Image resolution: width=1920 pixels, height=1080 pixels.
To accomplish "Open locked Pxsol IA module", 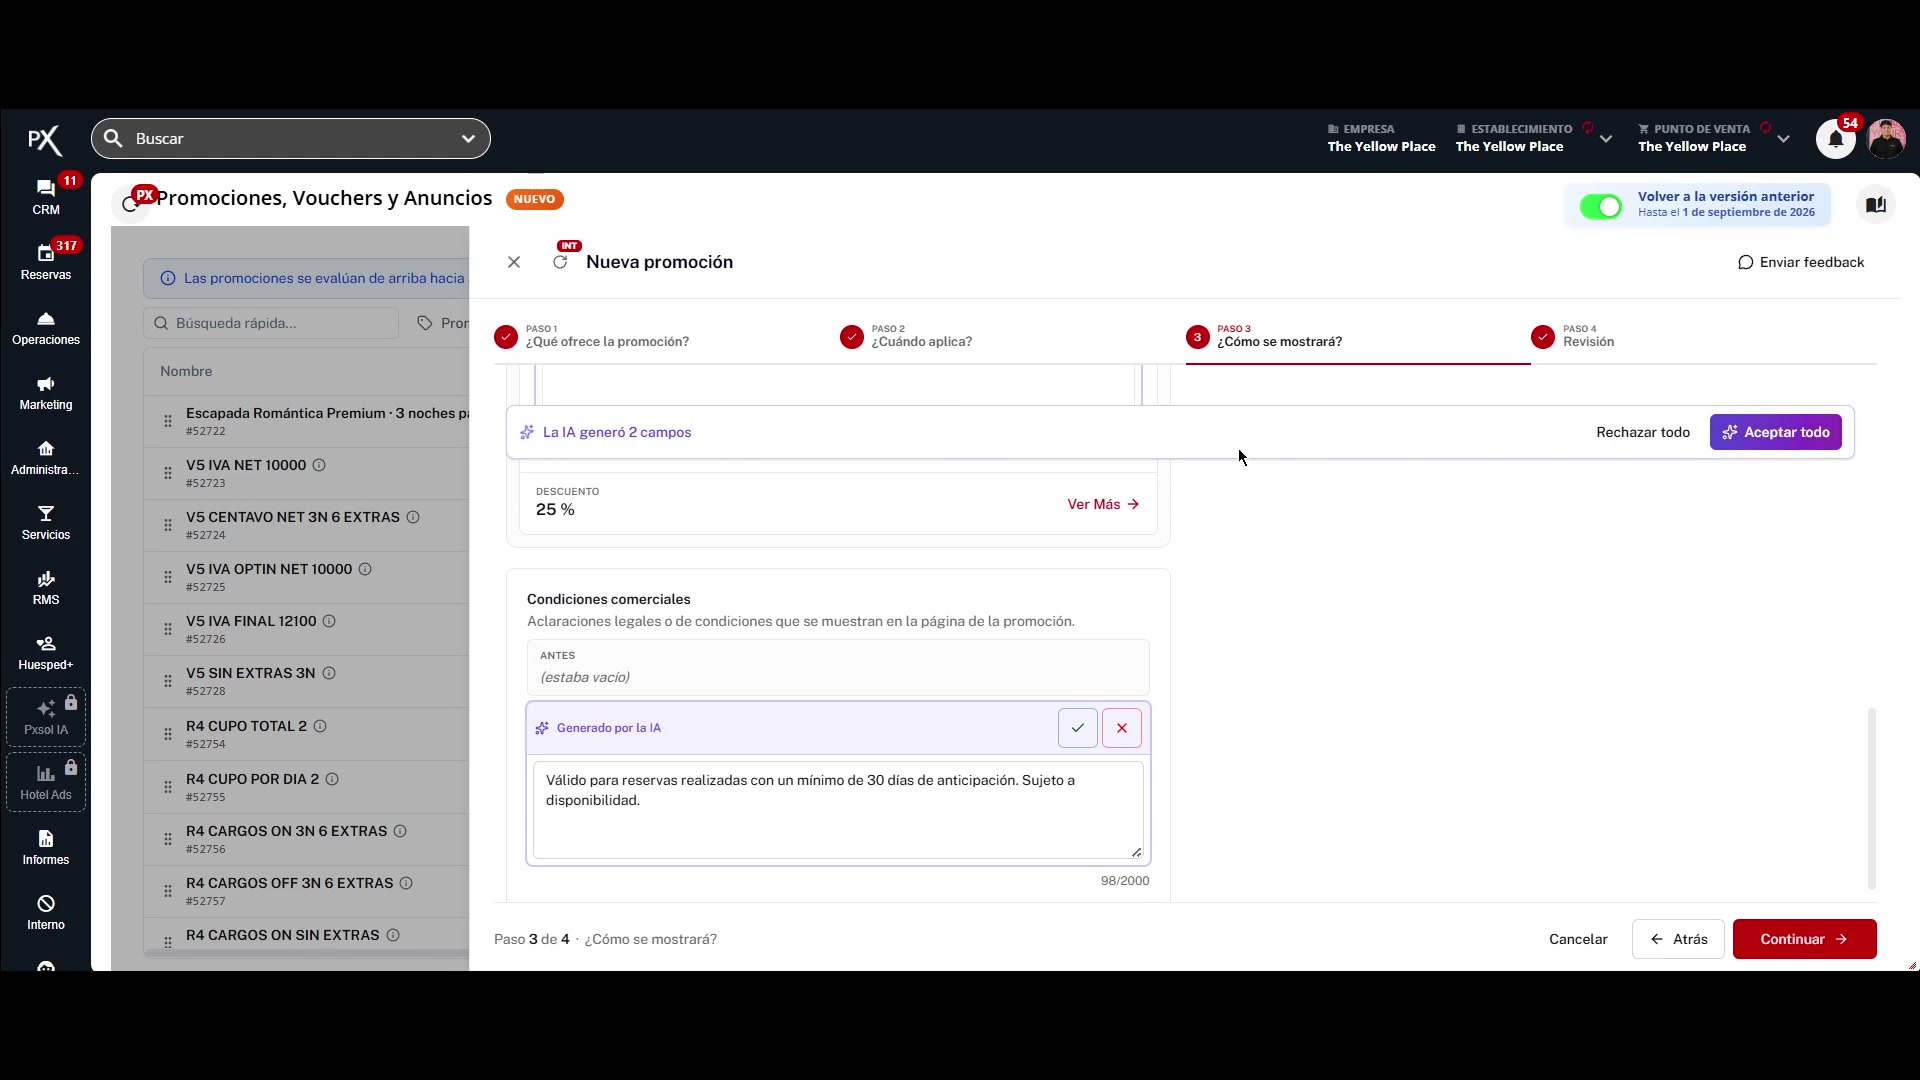I will pos(46,717).
